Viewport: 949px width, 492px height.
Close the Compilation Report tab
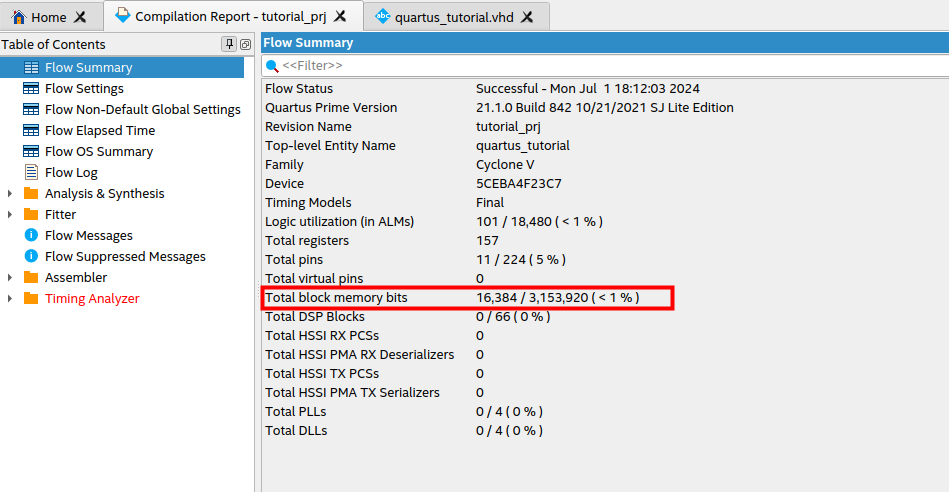coord(340,16)
